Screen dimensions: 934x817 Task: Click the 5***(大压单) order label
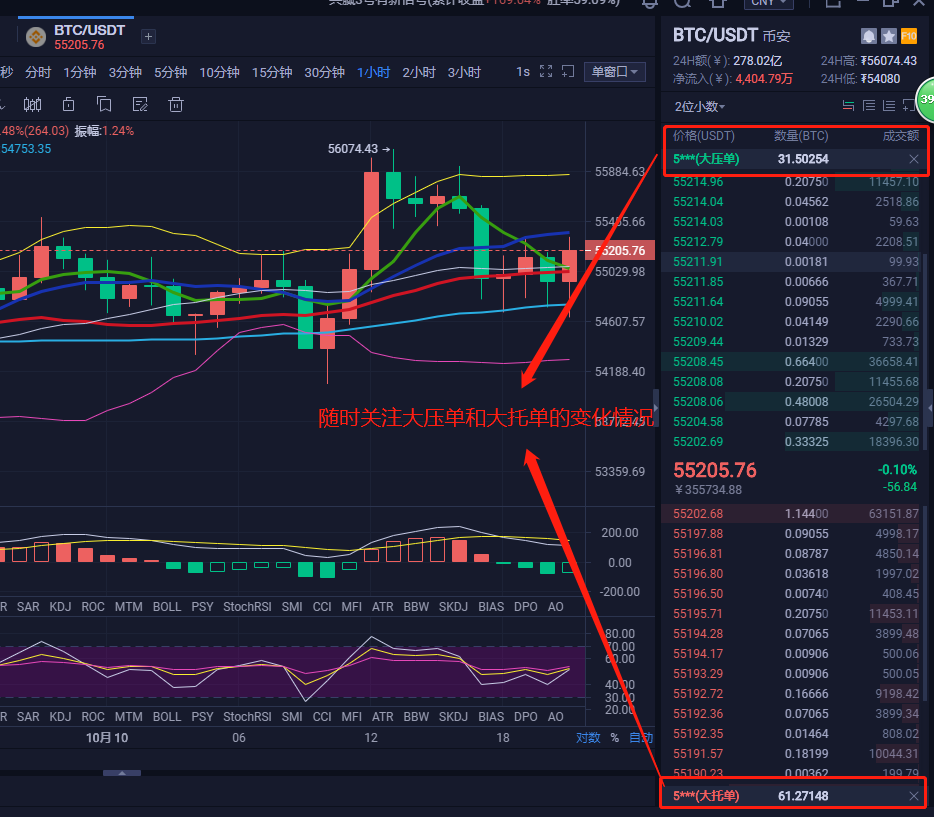tap(706, 159)
